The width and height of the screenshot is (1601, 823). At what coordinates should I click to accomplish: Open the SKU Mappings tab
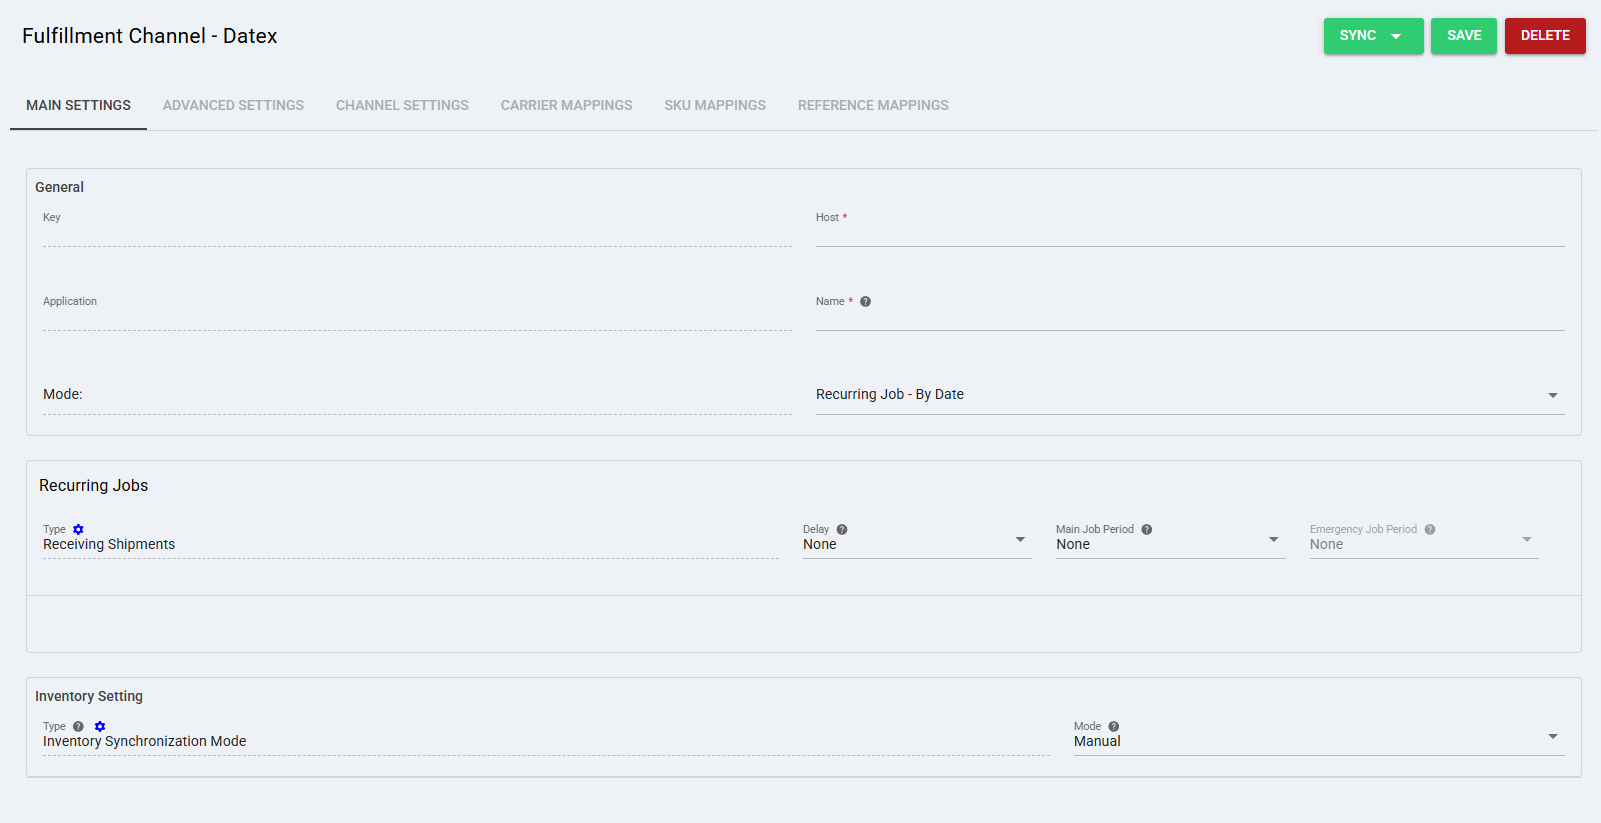click(x=715, y=105)
